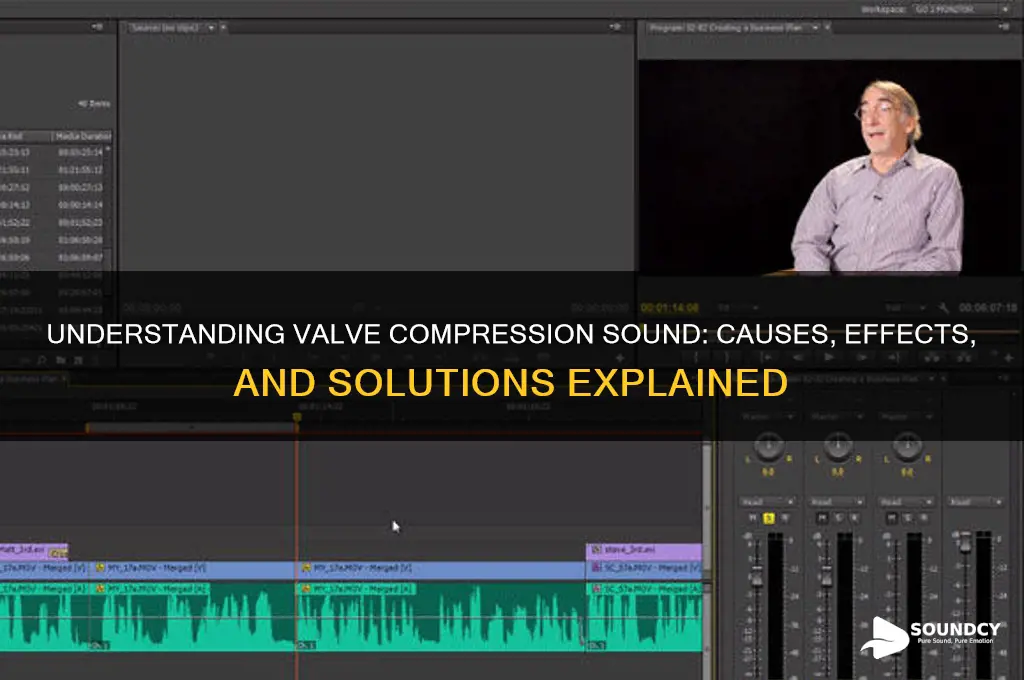
Task: Enable record on second mixer track
Action: pyautogui.click(x=854, y=518)
